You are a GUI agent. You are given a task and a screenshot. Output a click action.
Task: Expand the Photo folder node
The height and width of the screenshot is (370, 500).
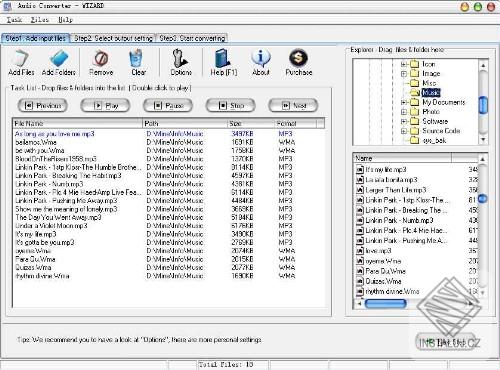click(404, 112)
